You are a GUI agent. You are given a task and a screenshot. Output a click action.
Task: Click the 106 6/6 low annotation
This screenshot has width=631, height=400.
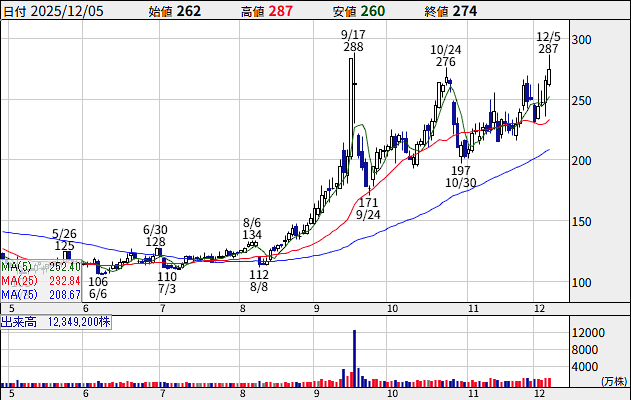[98, 287]
